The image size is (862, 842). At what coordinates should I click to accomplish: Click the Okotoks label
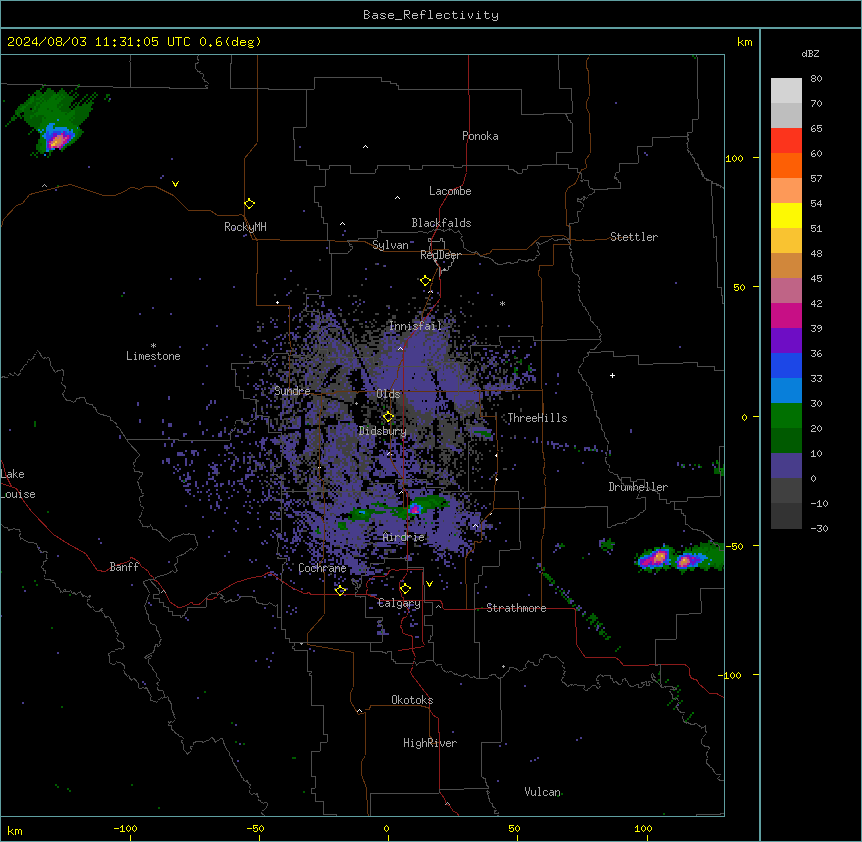click(412, 700)
